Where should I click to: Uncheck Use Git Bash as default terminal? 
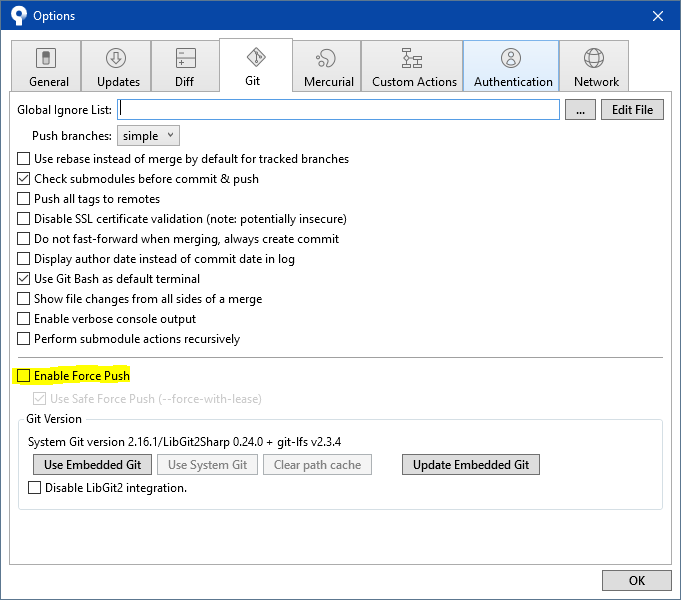tap(23, 278)
